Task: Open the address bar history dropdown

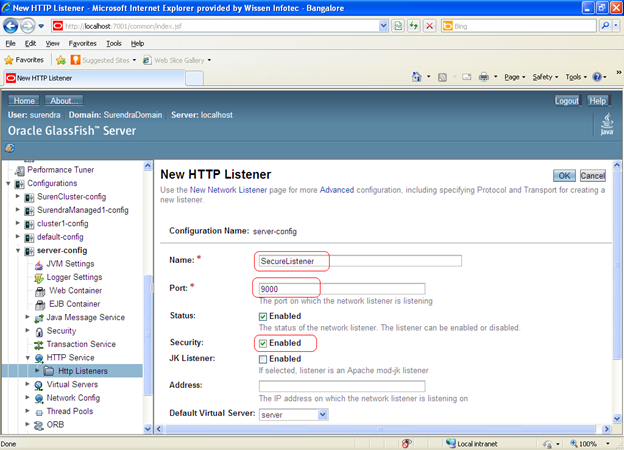Action: pyautogui.click(x=383, y=26)
